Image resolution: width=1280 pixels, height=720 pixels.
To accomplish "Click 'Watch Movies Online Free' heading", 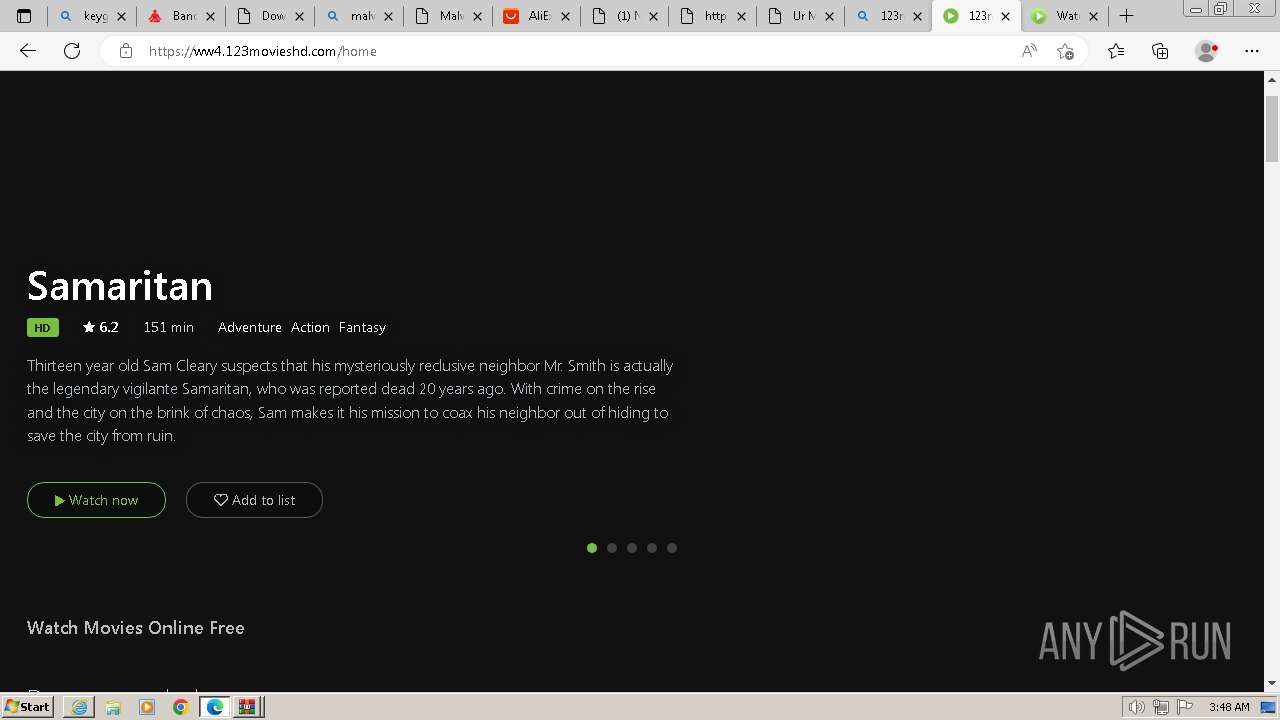I will (x=136, y=628).
